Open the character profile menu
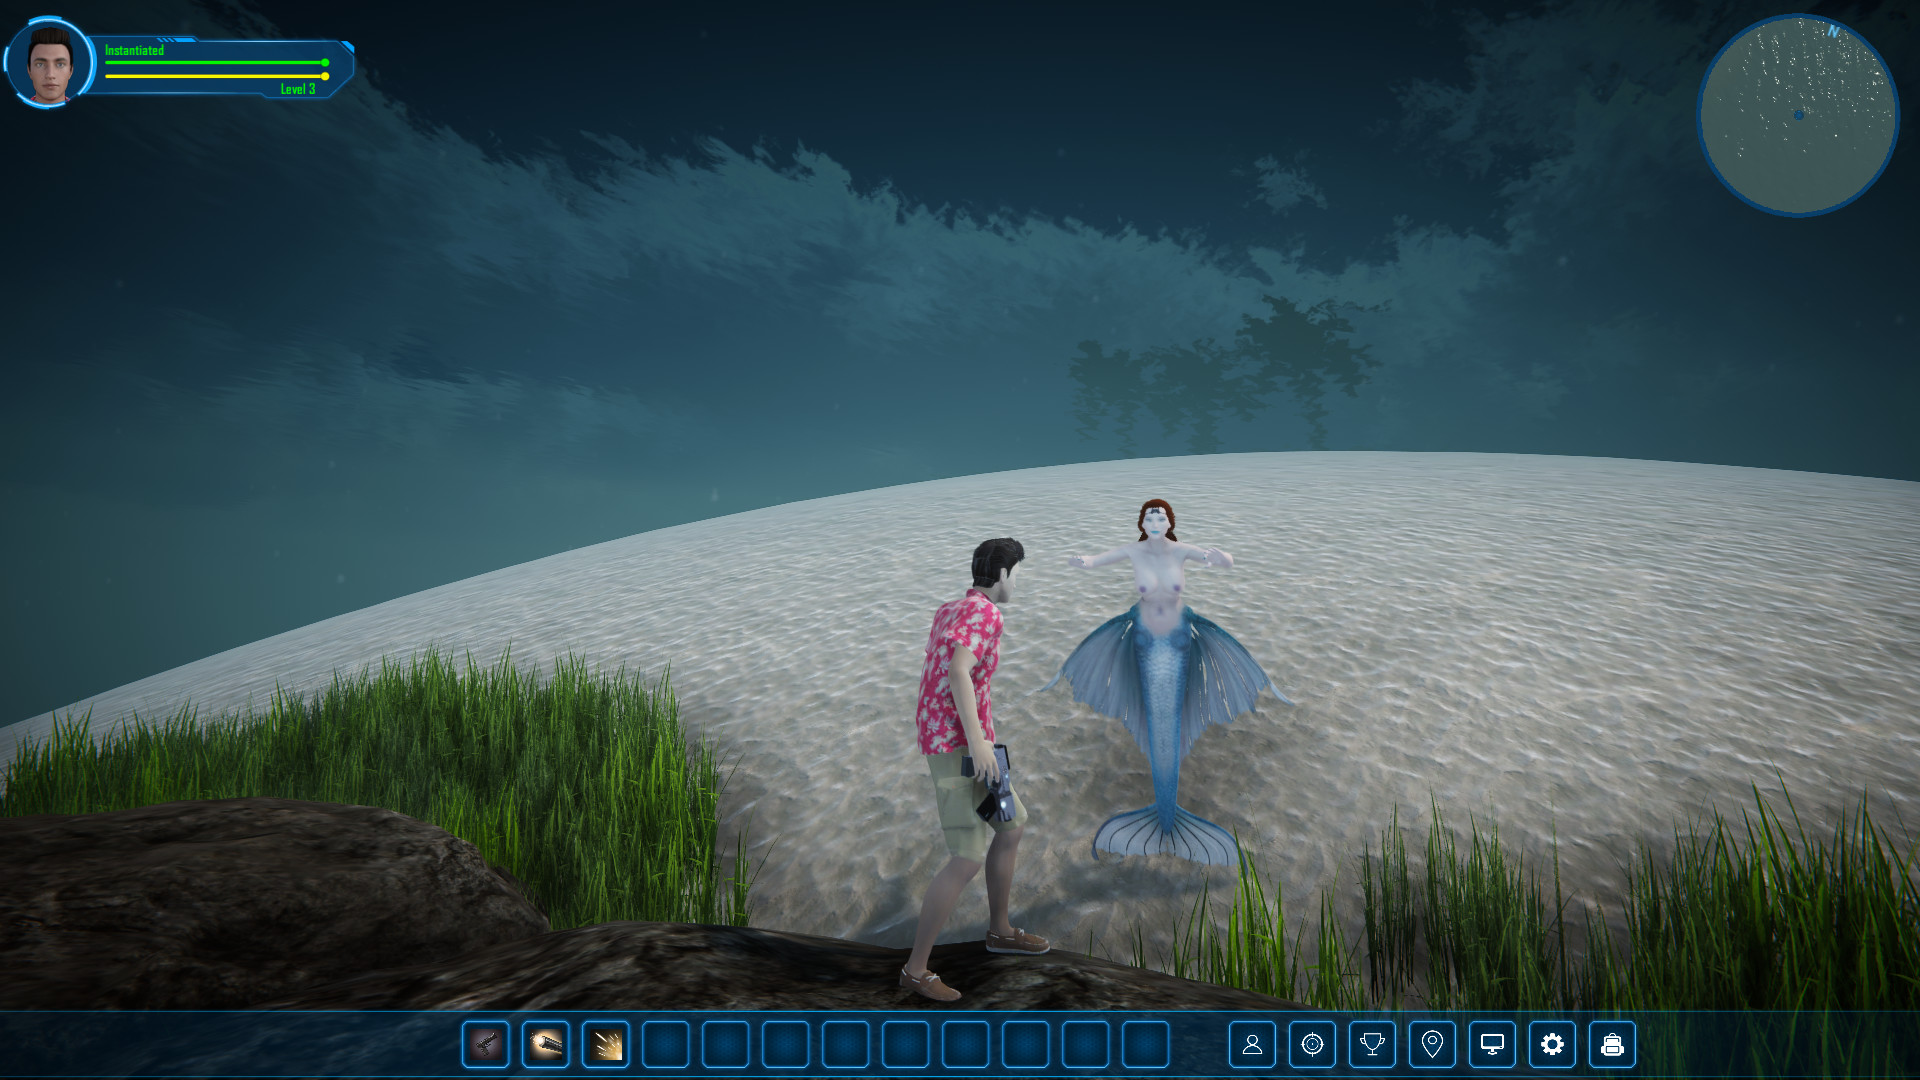 tap(1252, 1045)
